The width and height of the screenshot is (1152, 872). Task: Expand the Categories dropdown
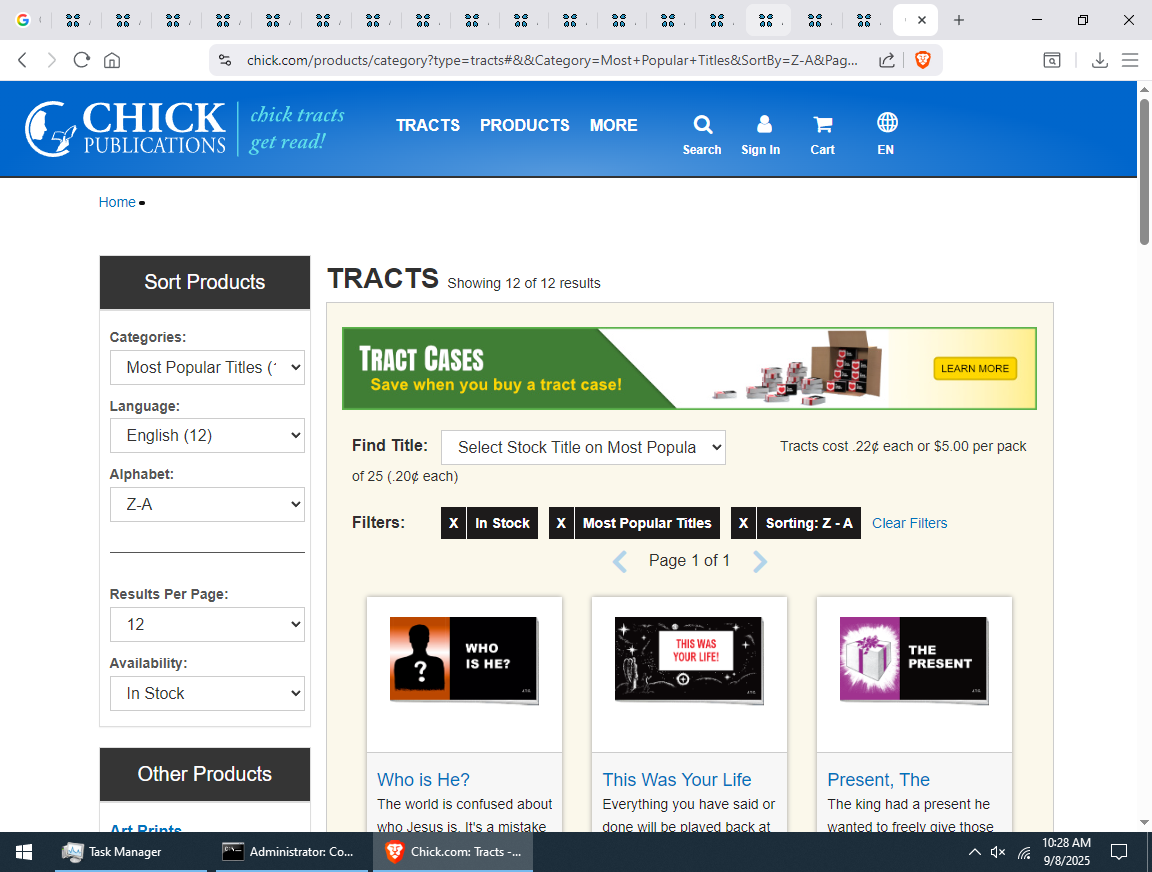[207, 367]
